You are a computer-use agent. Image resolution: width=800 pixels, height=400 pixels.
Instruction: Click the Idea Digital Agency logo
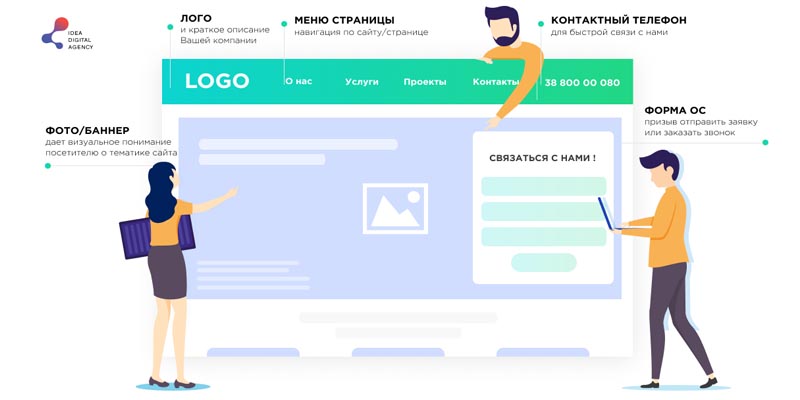67,34
